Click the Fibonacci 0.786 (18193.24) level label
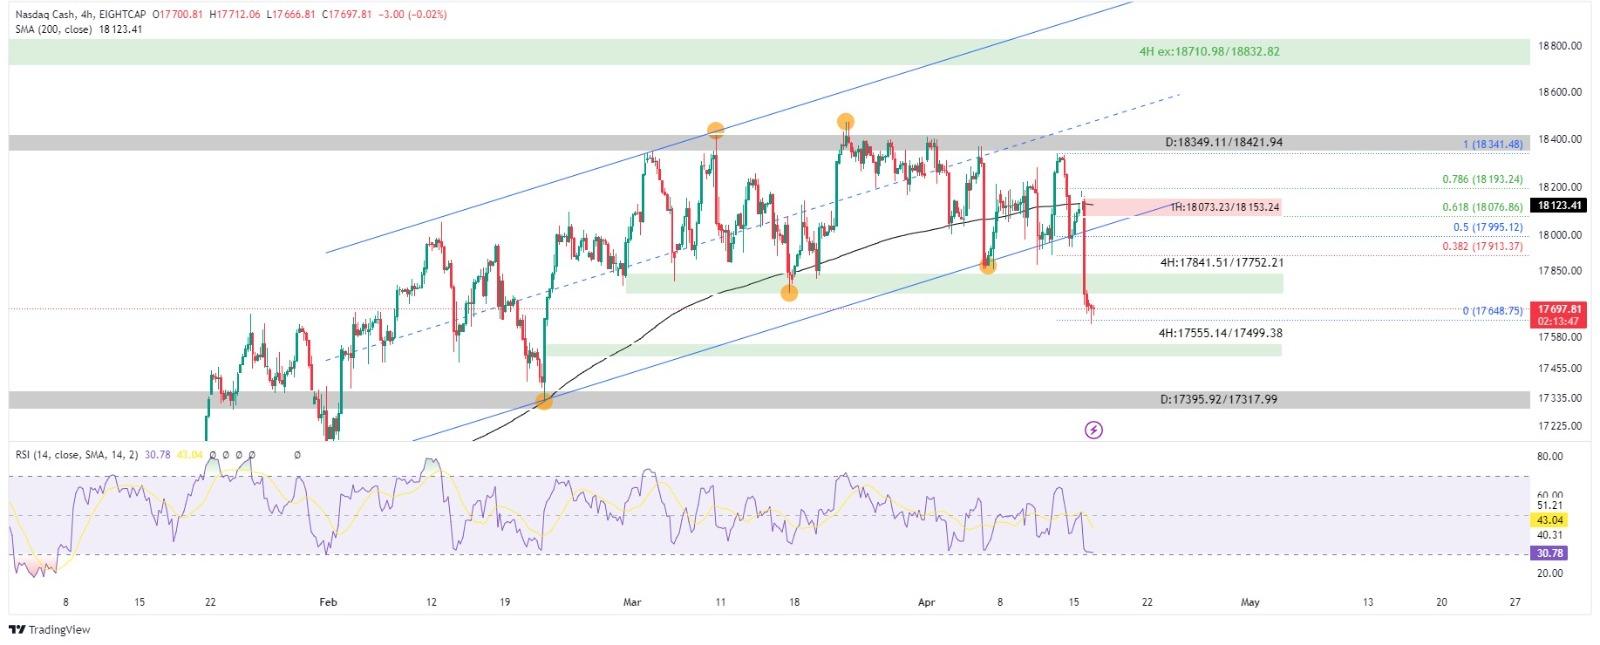The image size is (1600, 645). coord(1483,180)
